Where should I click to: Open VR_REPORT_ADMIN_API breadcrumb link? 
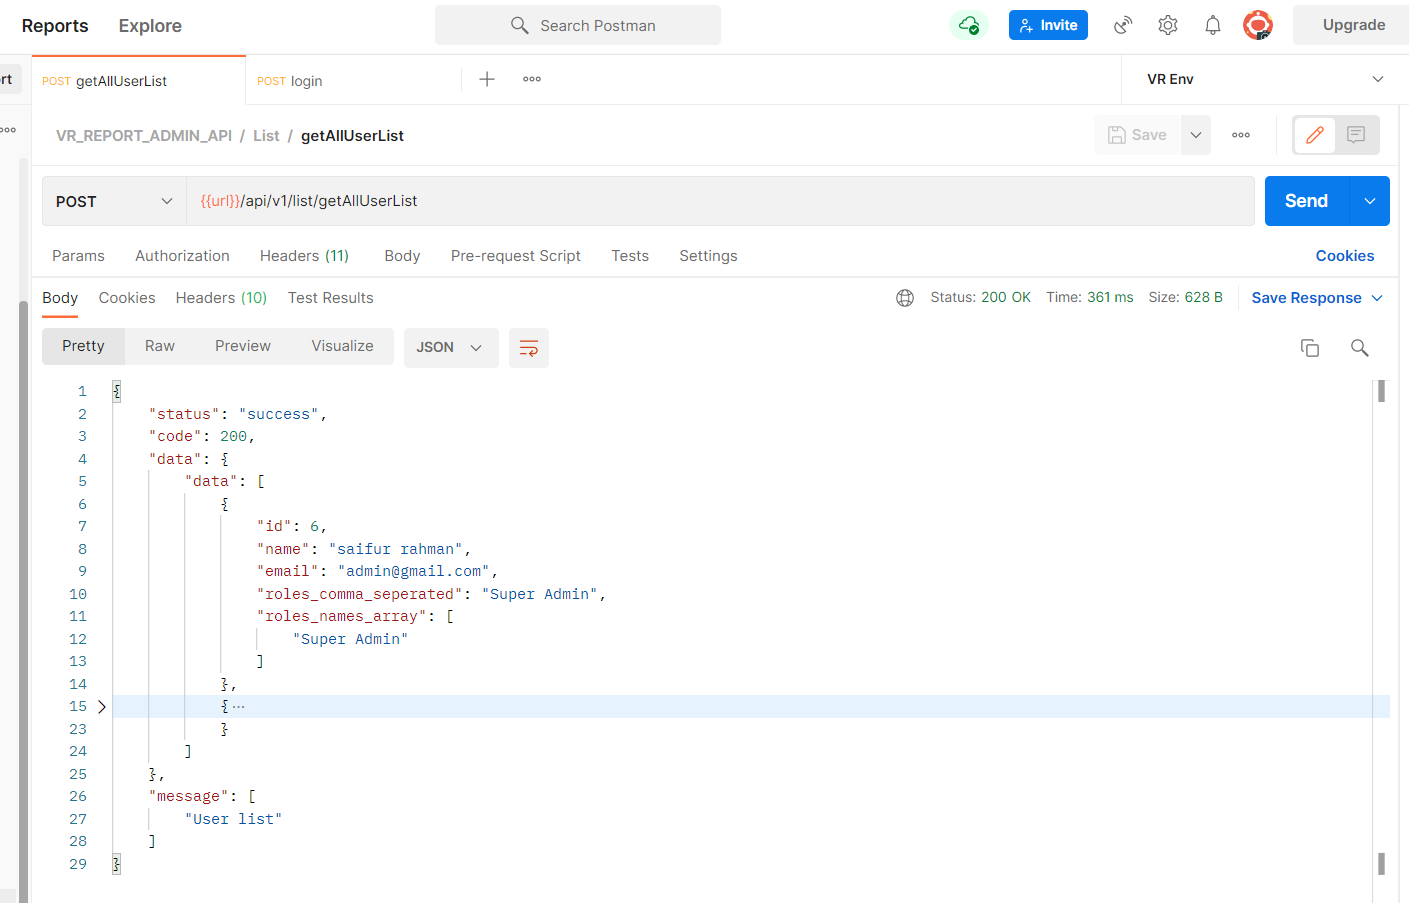144,136
